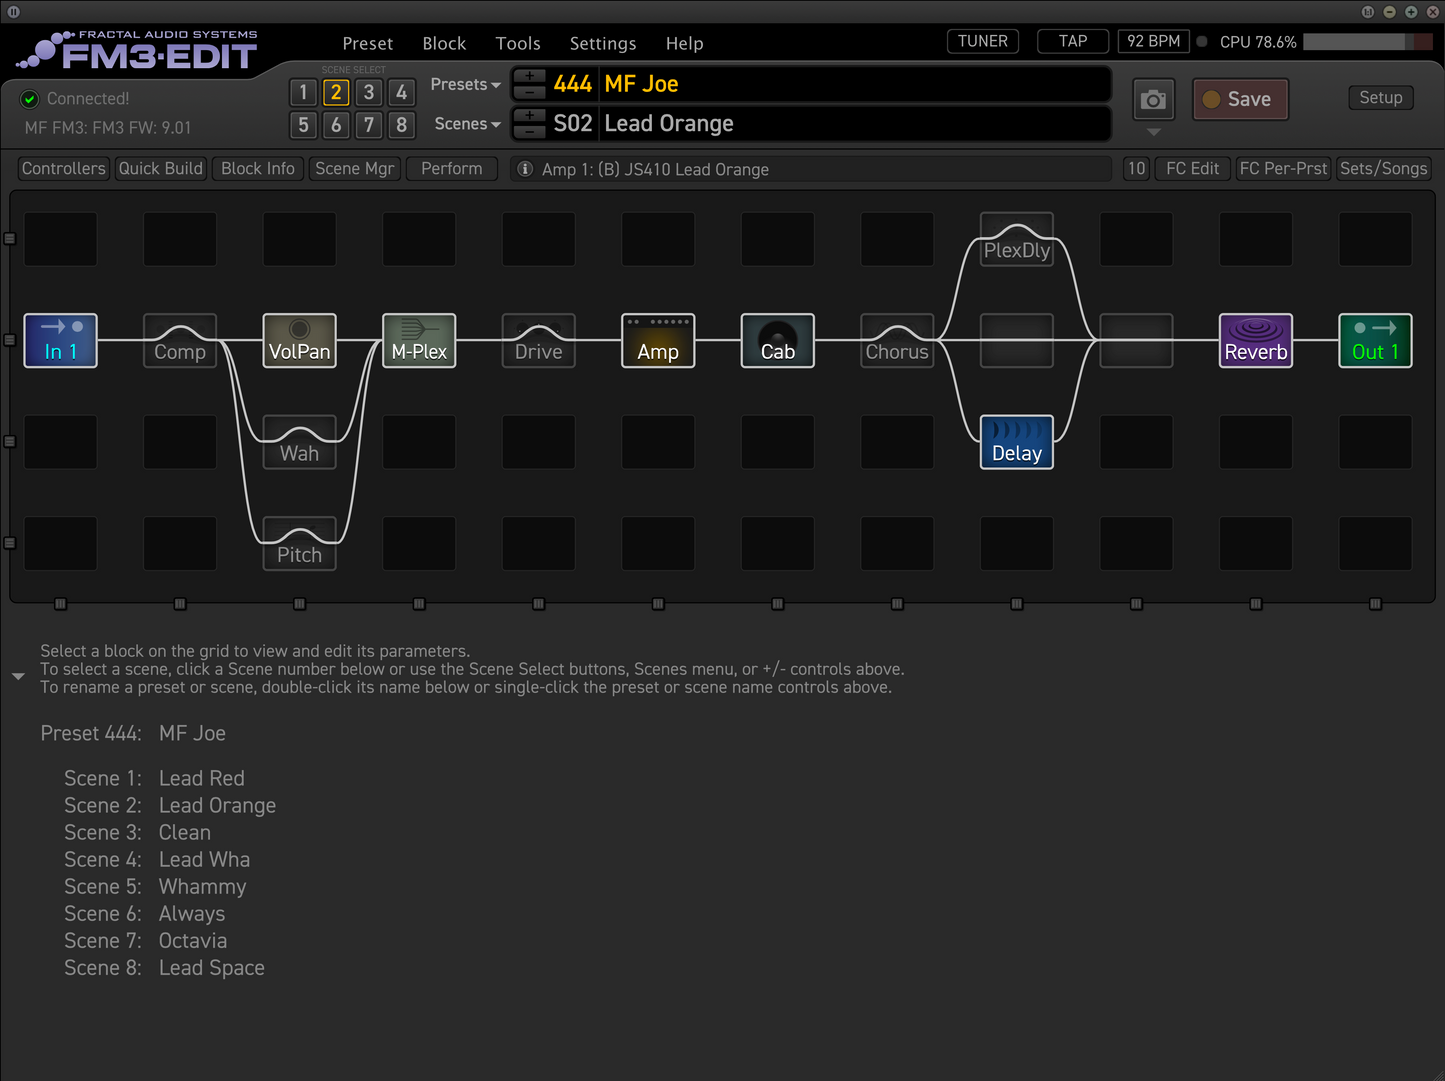This screenshot has width=1445, height=1081.
Task: Click the camera snapshot icon
Action: pyautogui.click(x=1153, y=100)
